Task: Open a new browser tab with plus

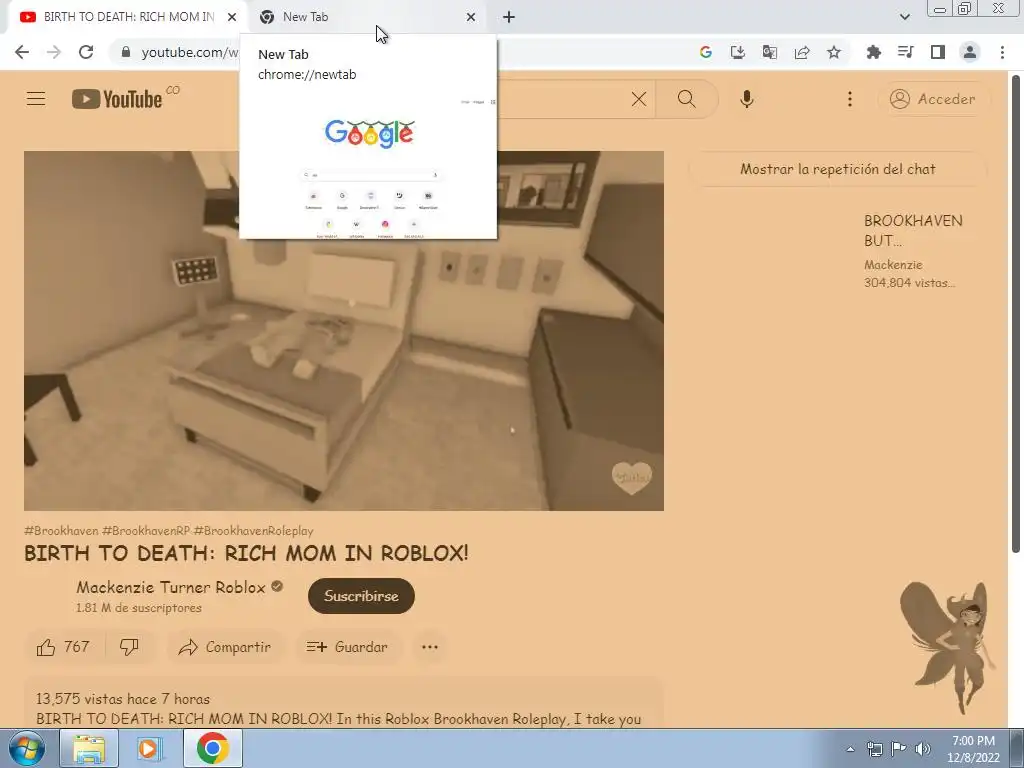Action: 509,17
